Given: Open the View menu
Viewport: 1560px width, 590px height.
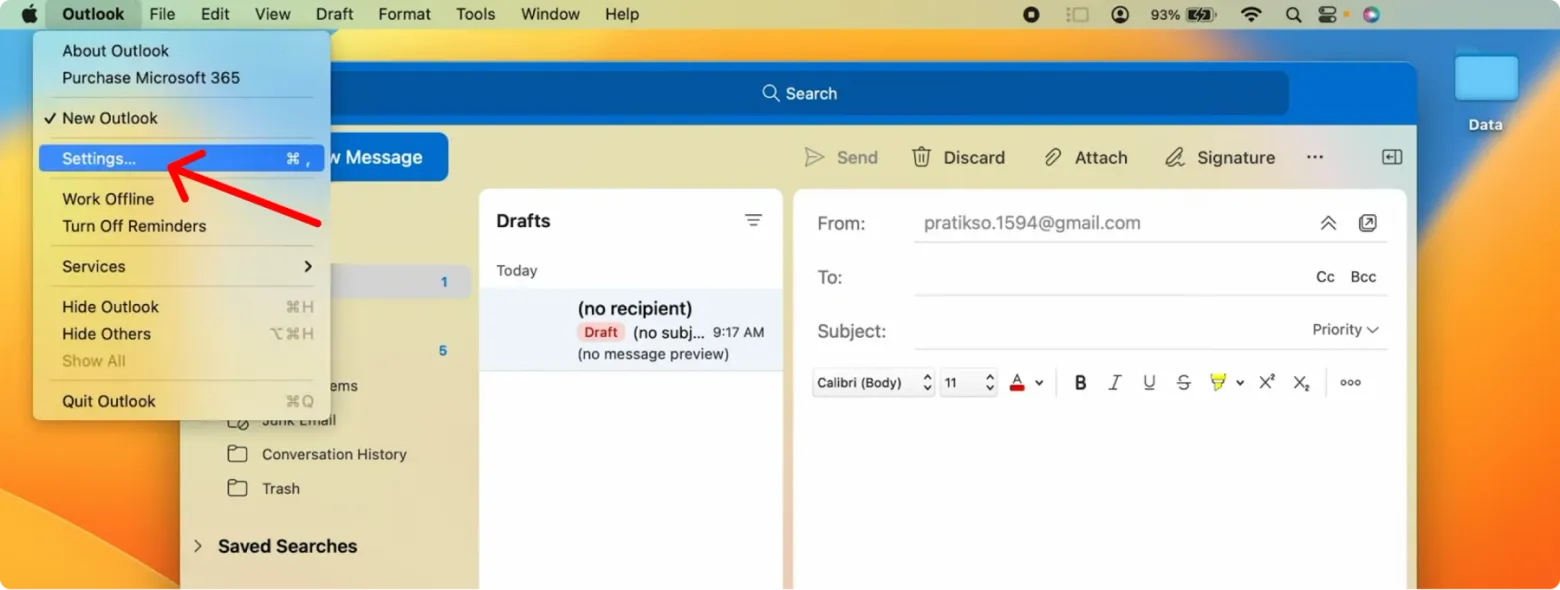Looking at the screenshot, I should 273,14.
